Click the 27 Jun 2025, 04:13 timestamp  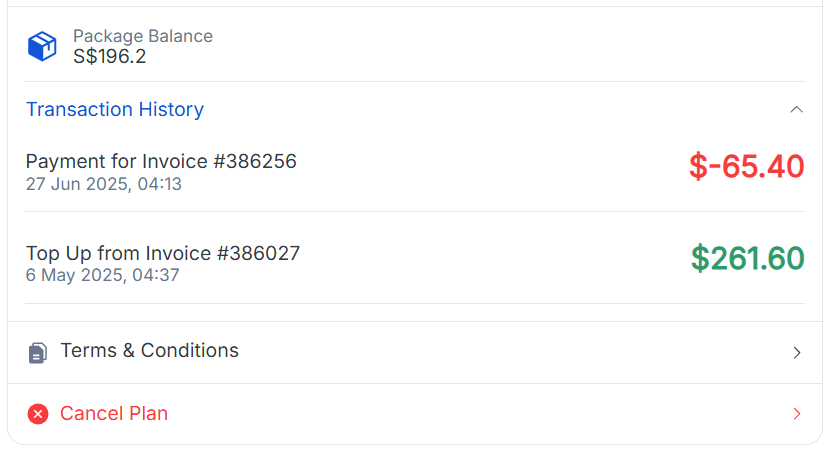104,184
